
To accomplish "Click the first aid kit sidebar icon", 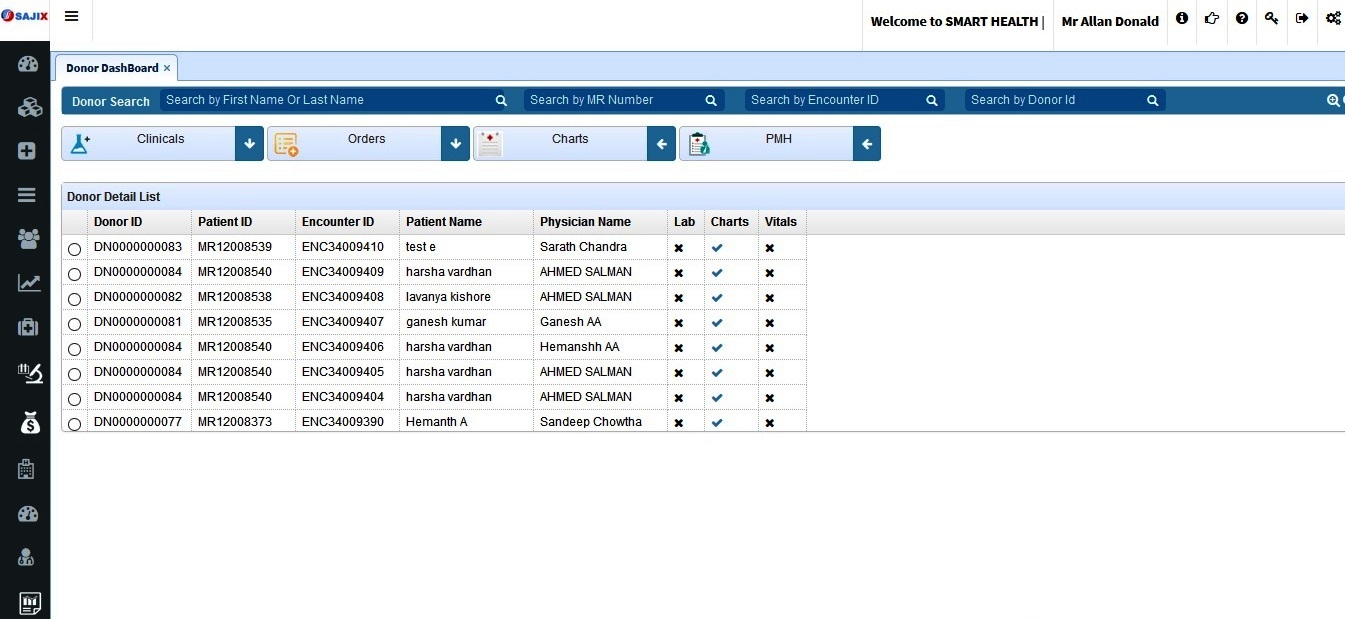I will click(x=28, y=327).
